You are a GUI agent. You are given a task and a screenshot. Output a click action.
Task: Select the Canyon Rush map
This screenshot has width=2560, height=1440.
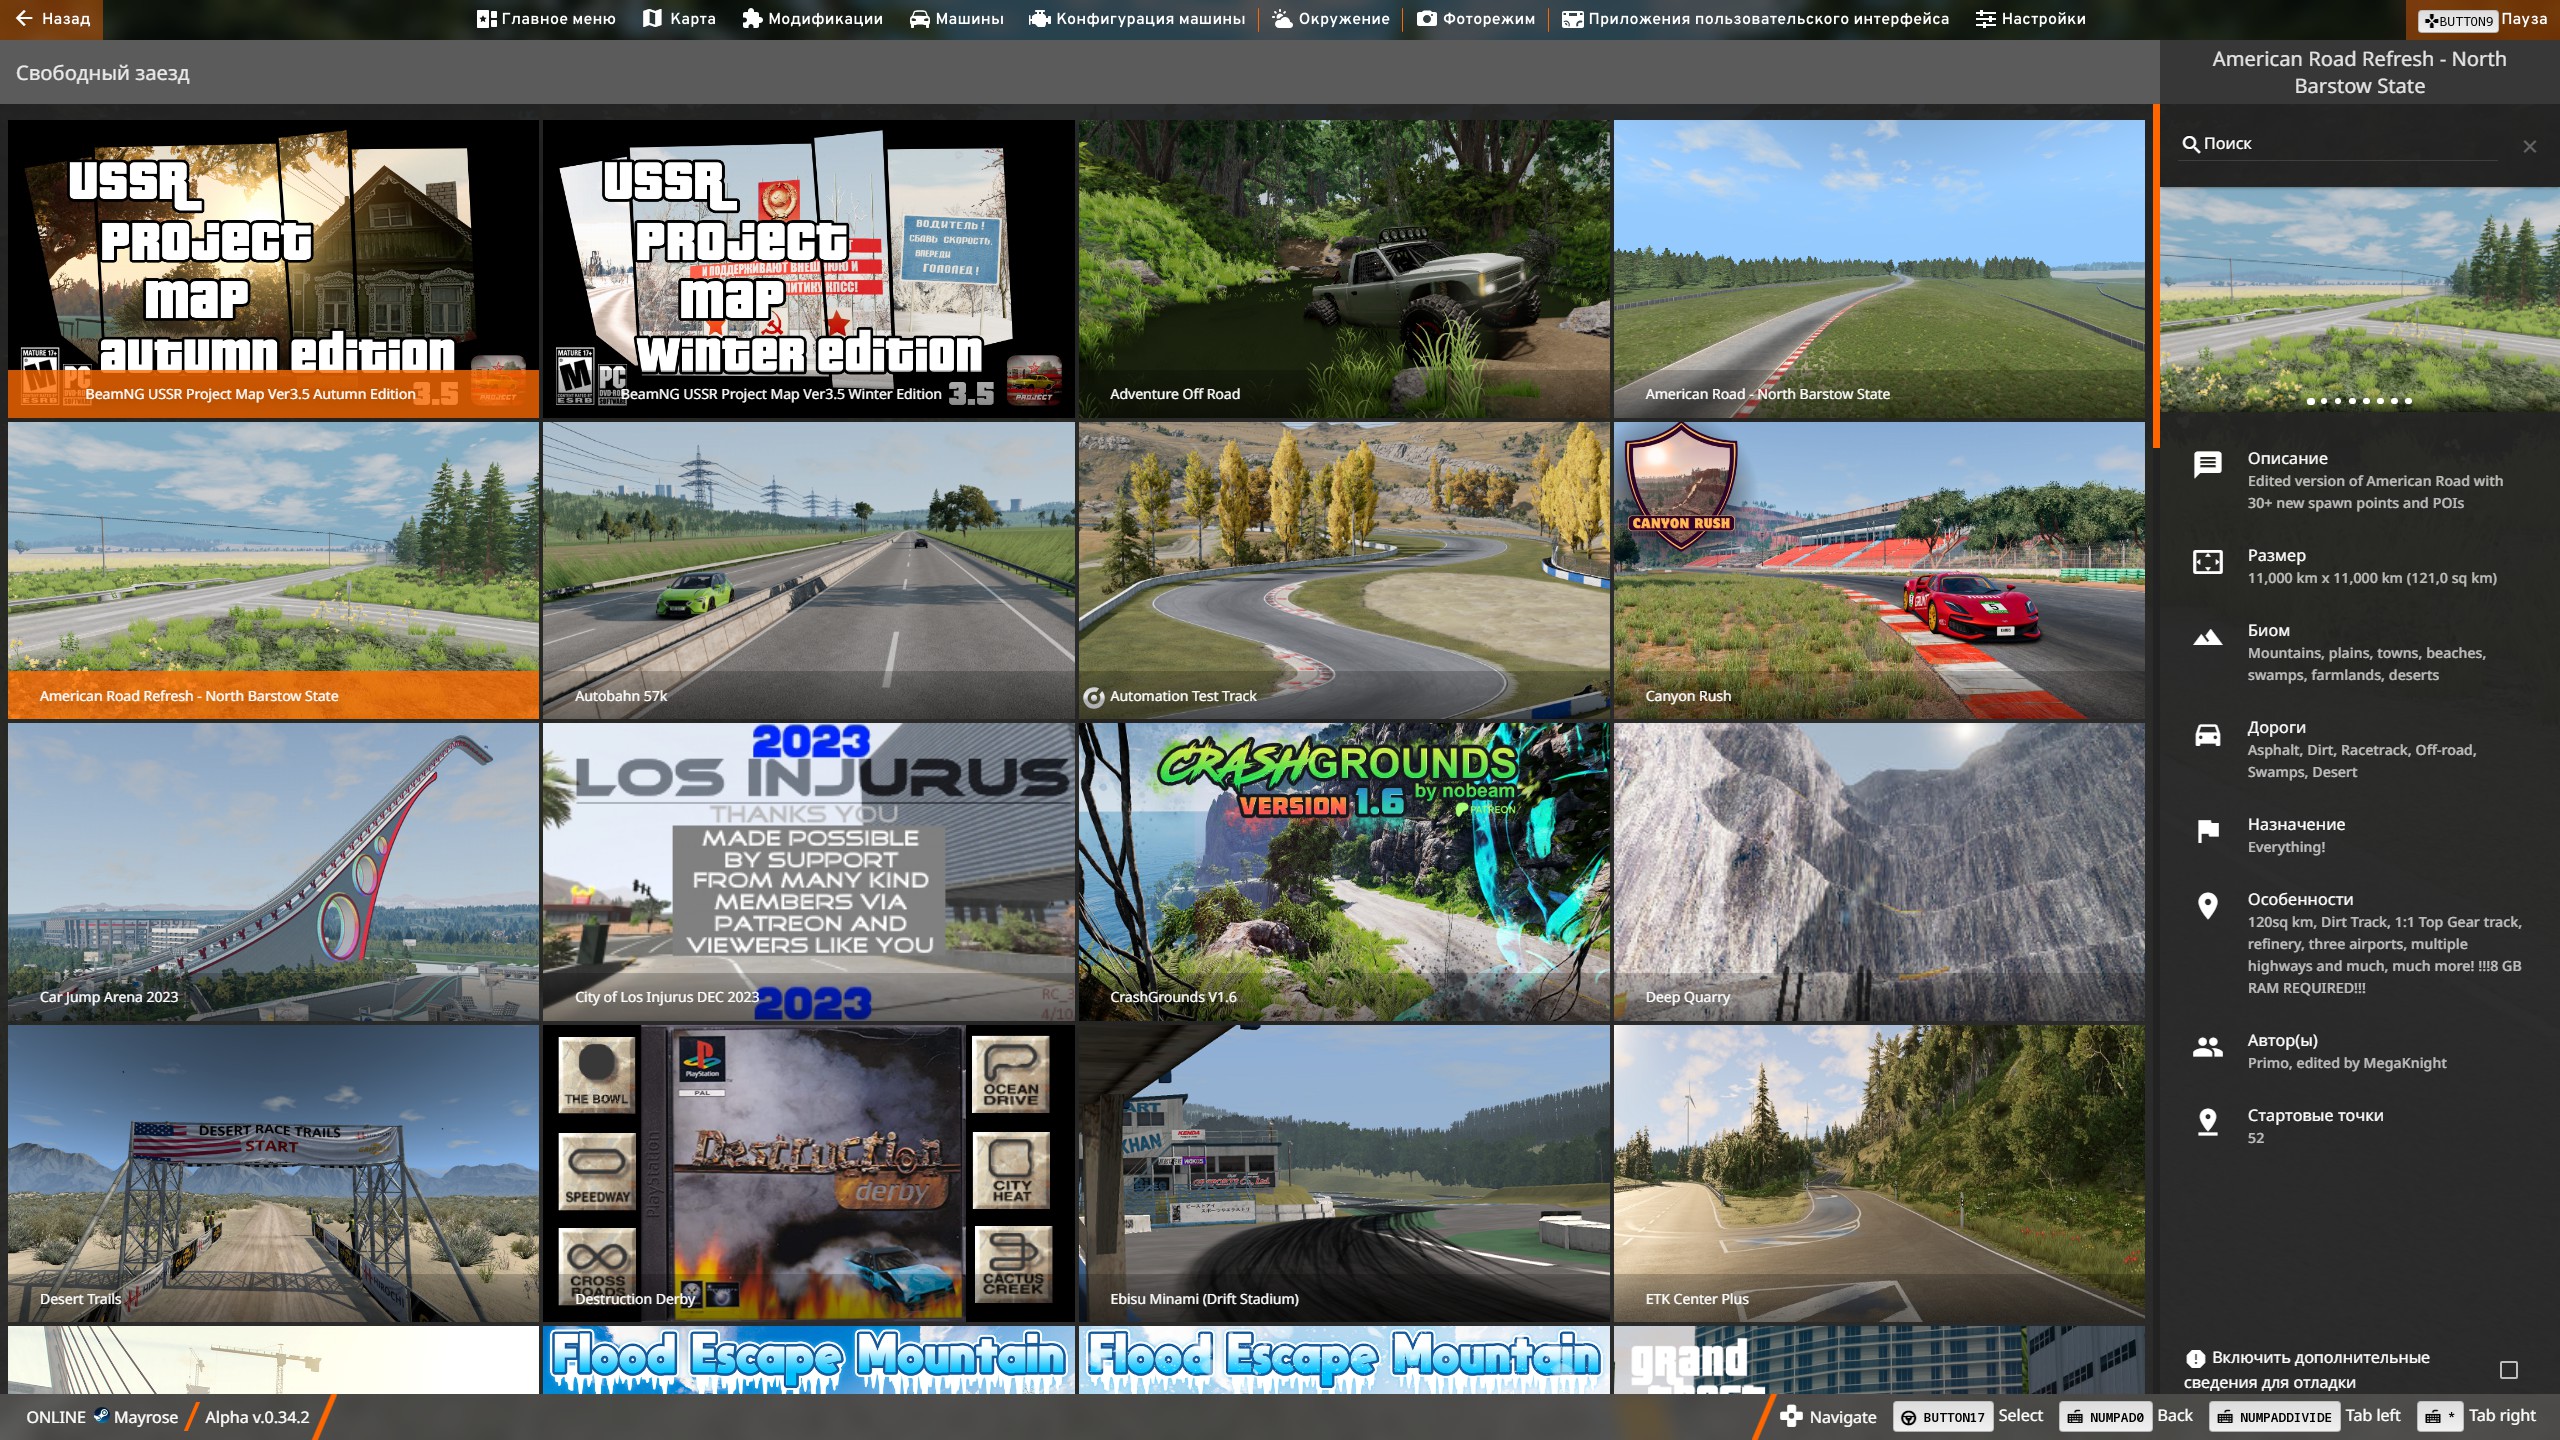coord(1879,570)
